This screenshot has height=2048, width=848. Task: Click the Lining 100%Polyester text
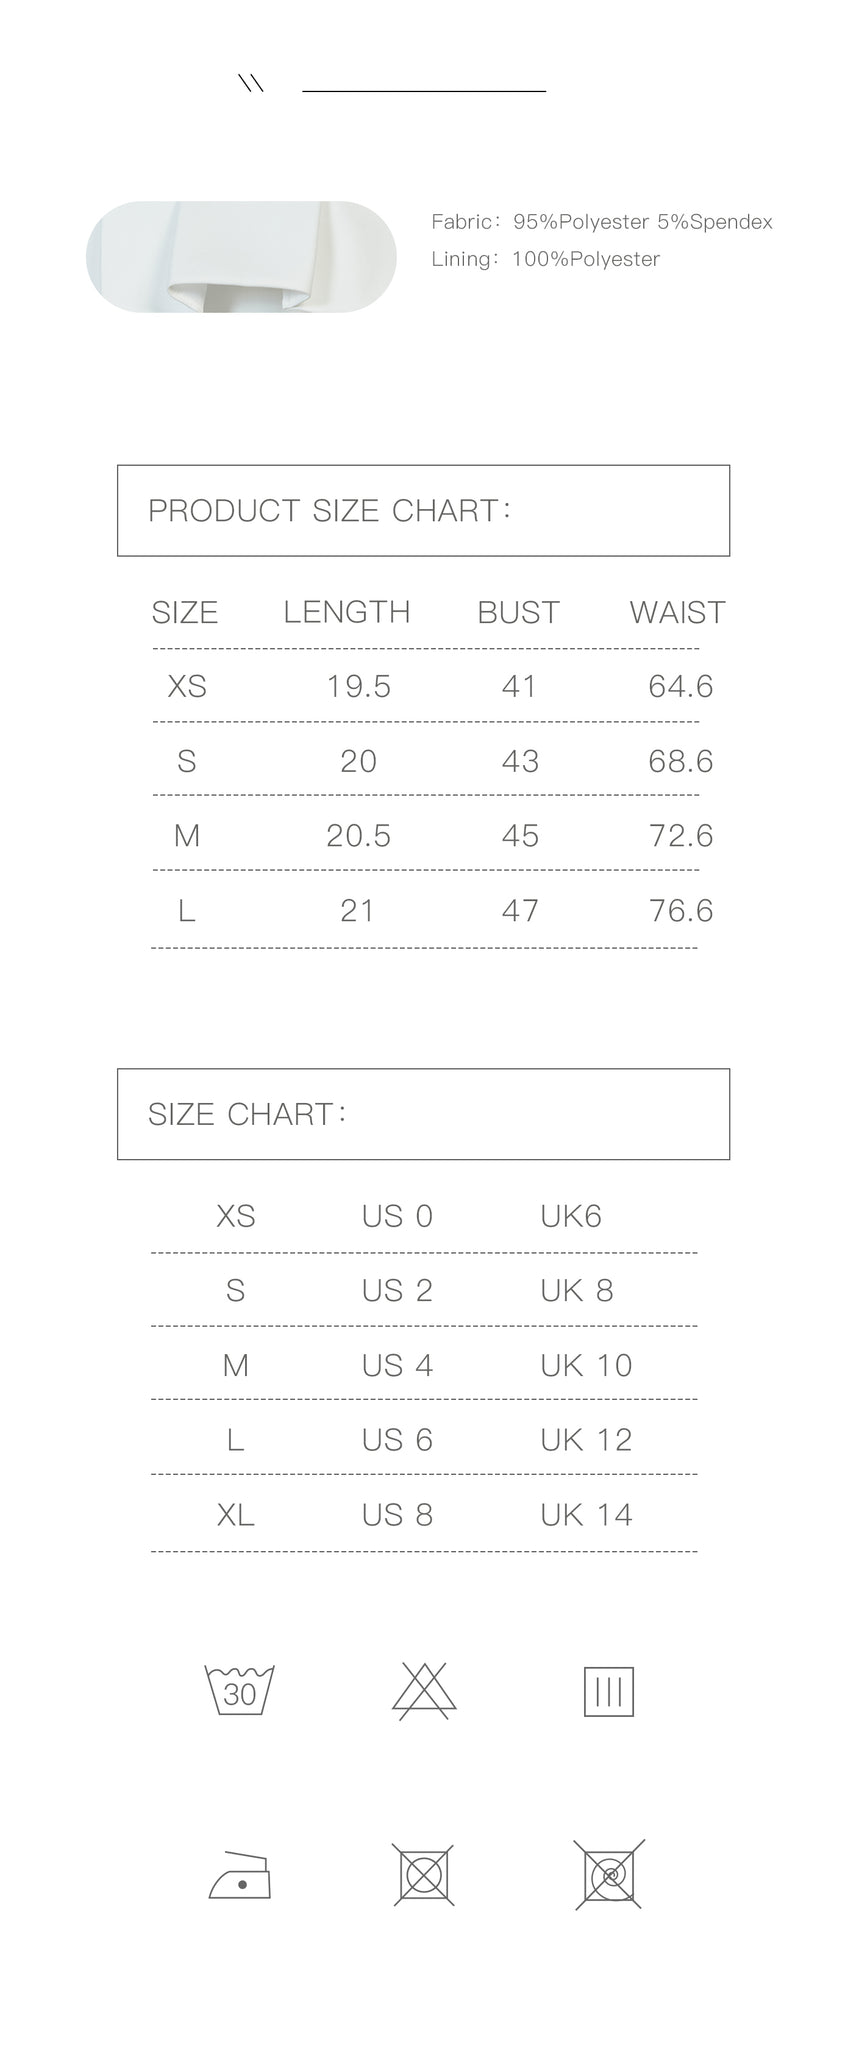point(546,259)
